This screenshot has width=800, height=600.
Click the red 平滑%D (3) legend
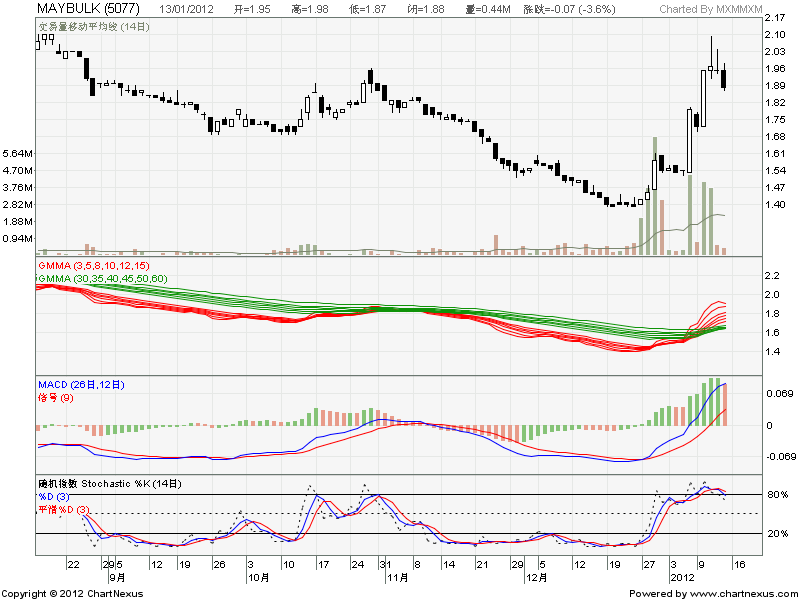click(x=64, y=510)
